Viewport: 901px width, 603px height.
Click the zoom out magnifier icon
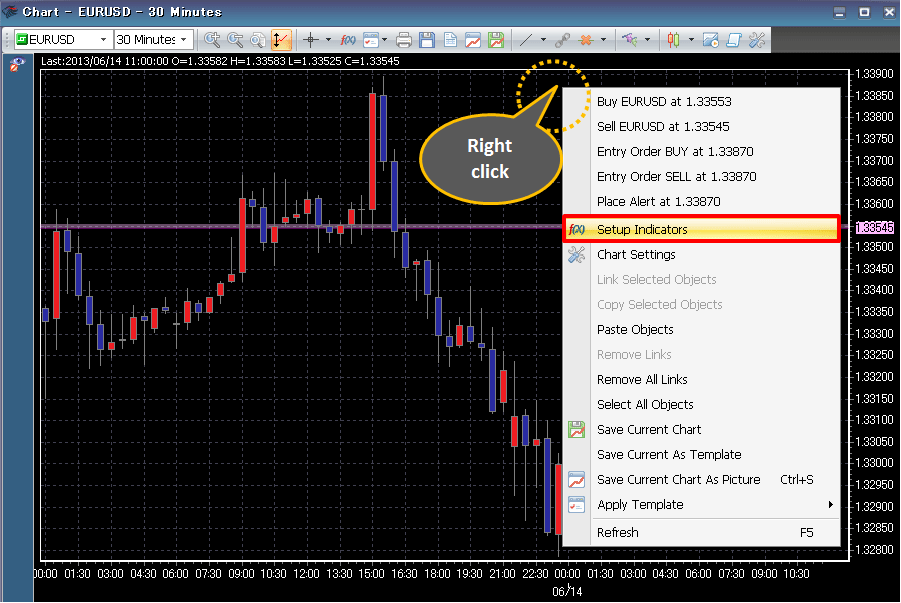(235, 40)
